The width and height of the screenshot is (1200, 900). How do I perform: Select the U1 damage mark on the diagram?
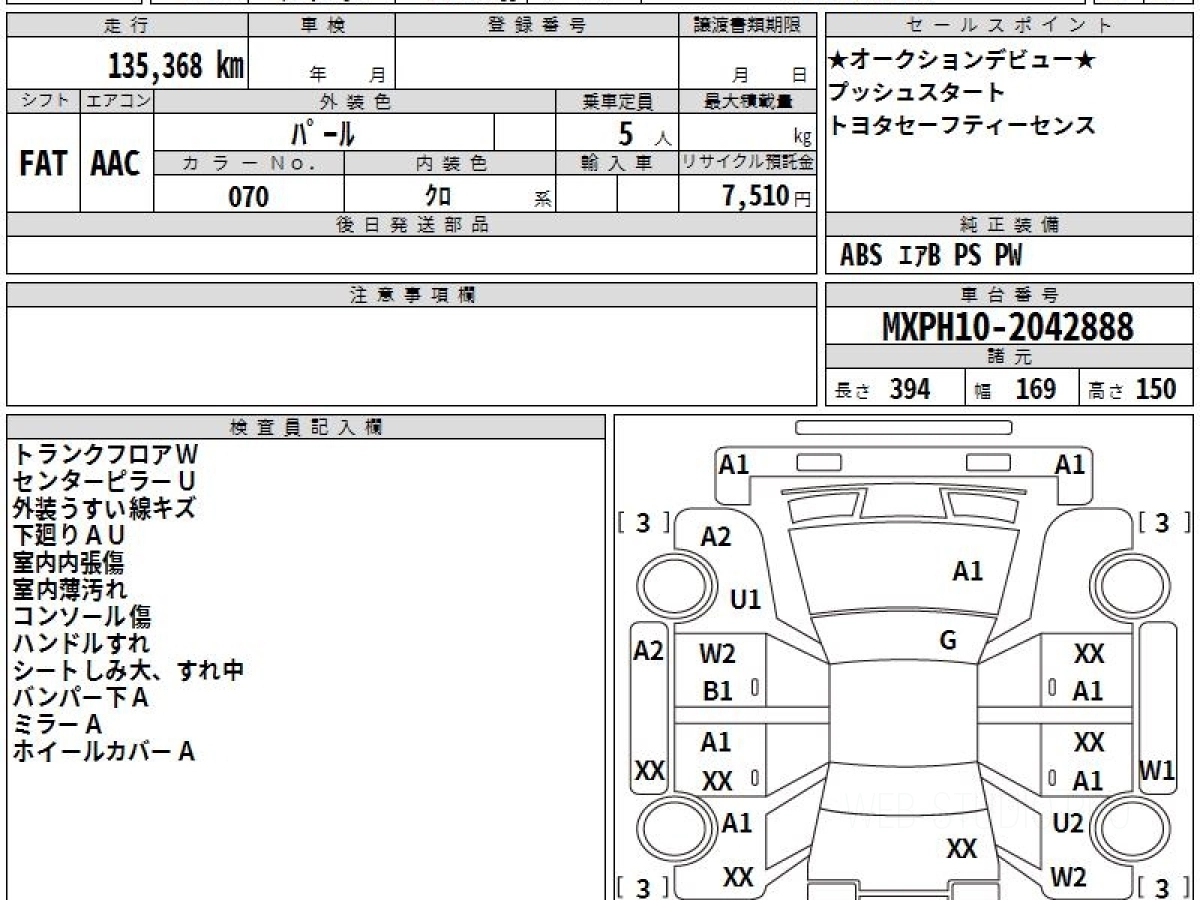[745, 599]
